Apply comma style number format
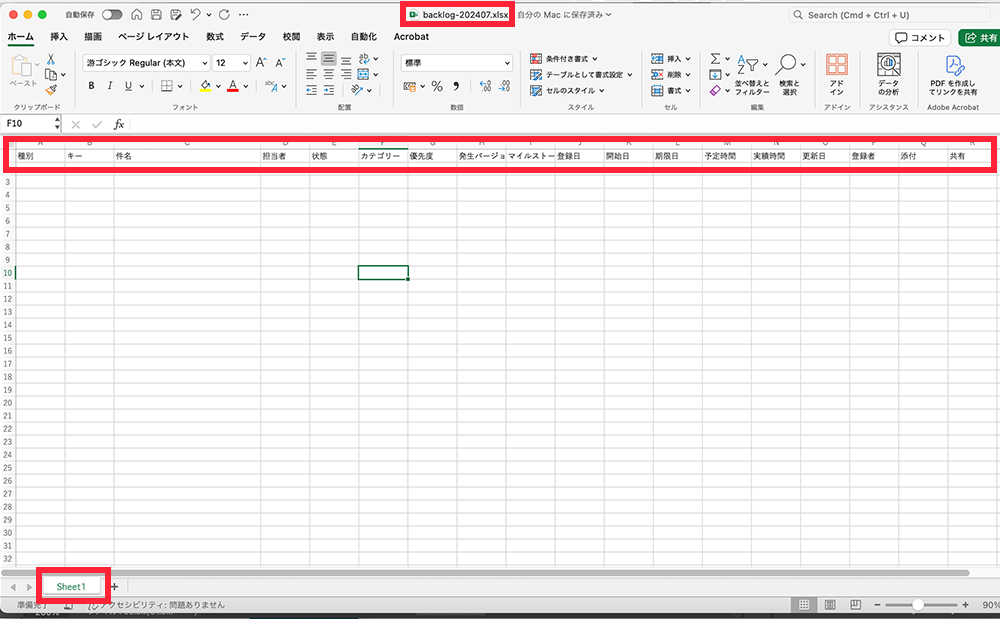1000x619 pixels. click(x=456, y=86)
